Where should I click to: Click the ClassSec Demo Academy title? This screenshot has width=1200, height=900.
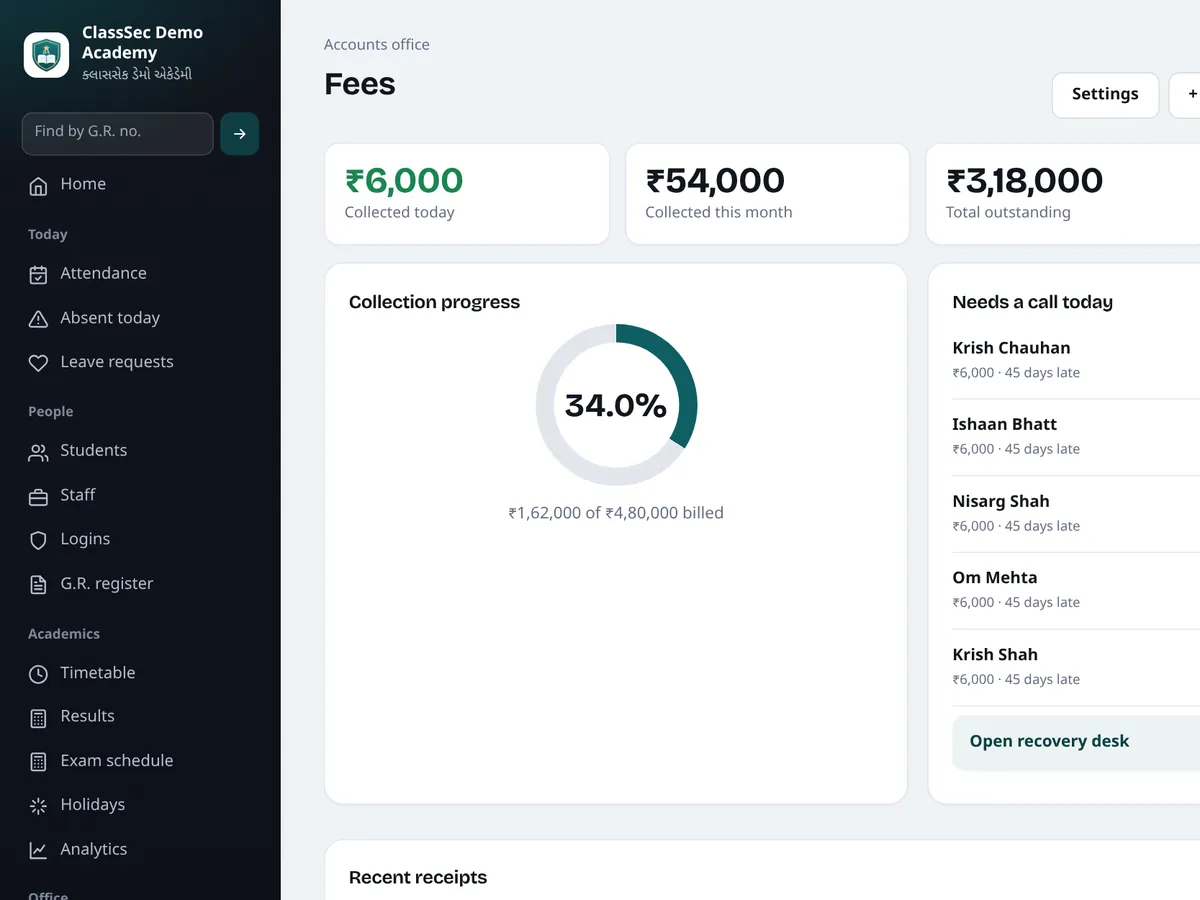142,42
